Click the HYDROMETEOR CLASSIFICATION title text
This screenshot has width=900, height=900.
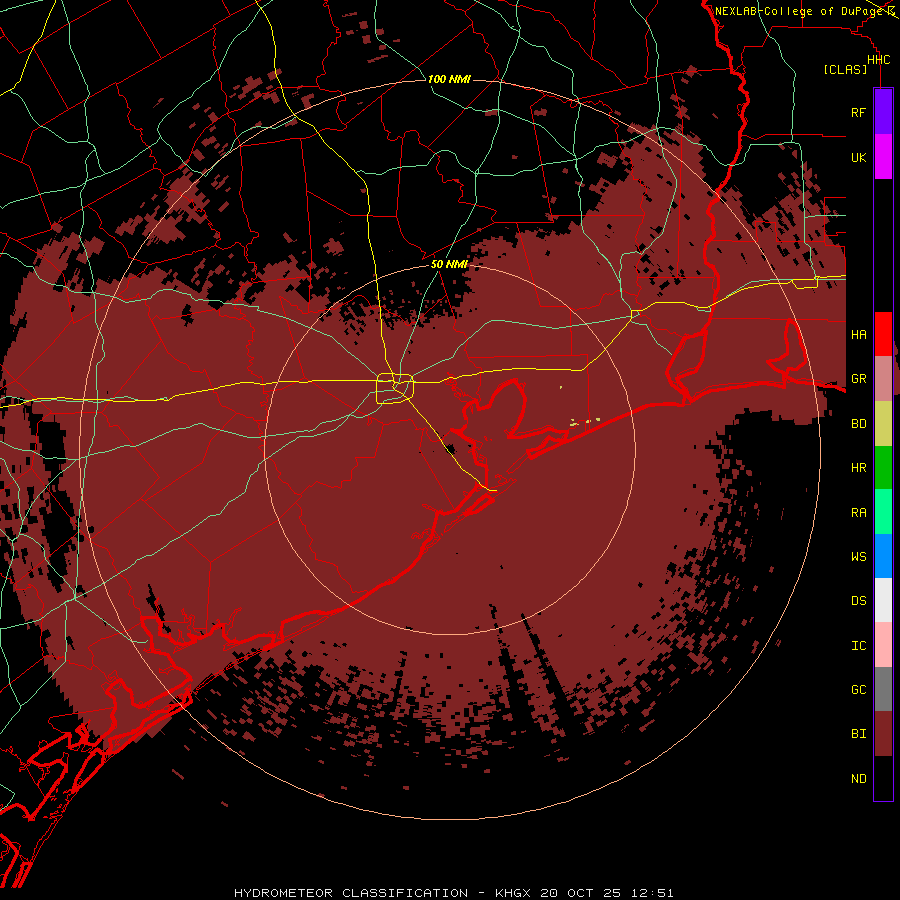pos(350,893)
